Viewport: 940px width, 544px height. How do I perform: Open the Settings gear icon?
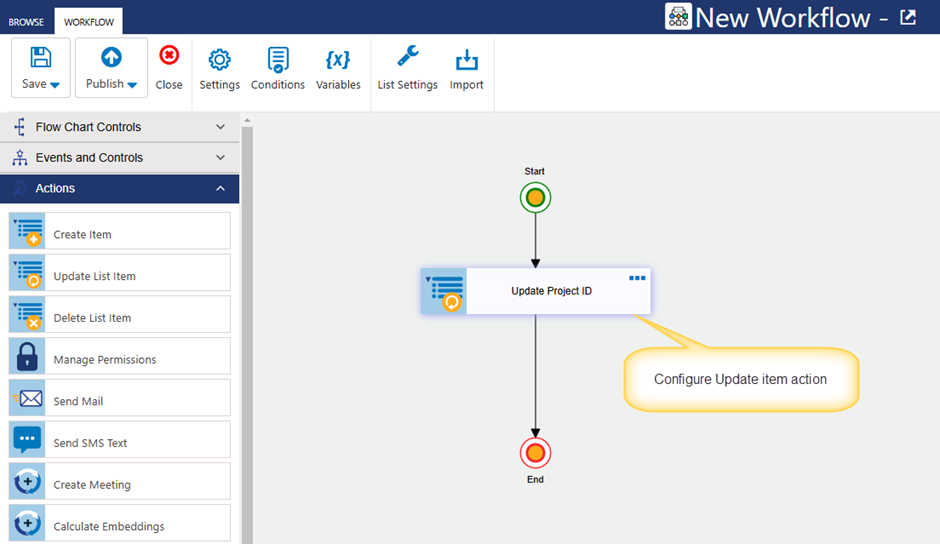pos(219,59)
